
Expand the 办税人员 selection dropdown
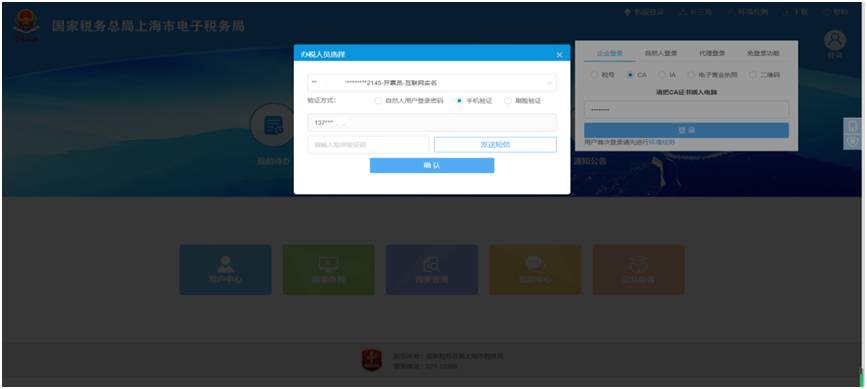(432, 83)
